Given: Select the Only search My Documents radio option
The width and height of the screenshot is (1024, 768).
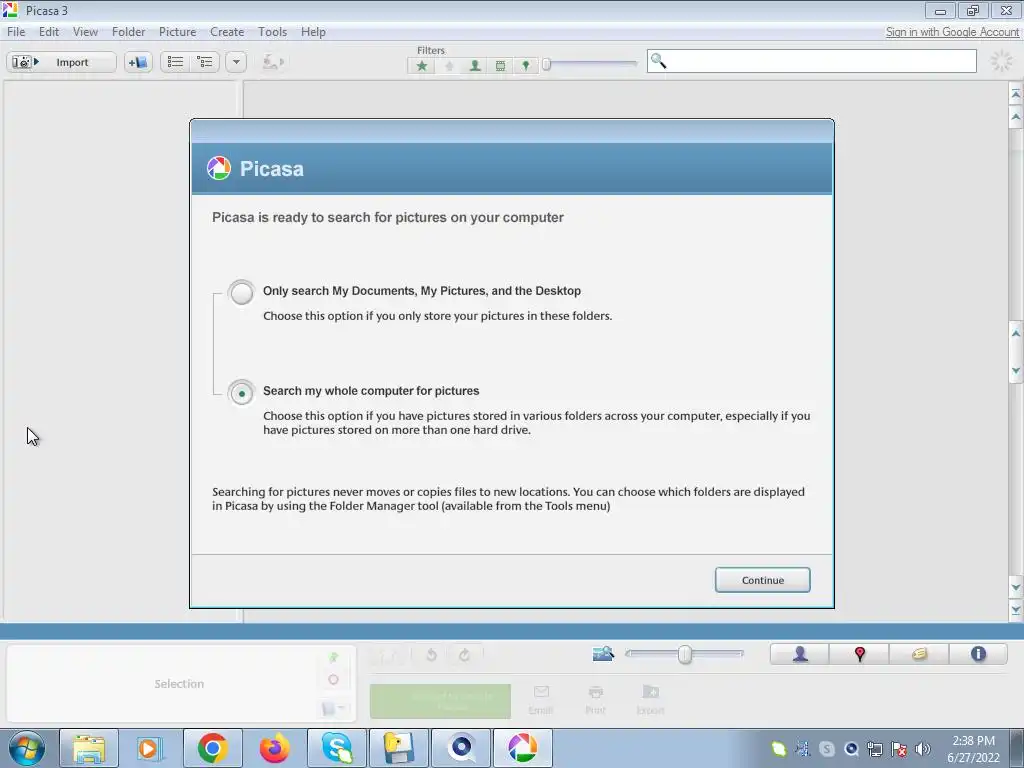Looking at the screenshot, I should point(241,292).
